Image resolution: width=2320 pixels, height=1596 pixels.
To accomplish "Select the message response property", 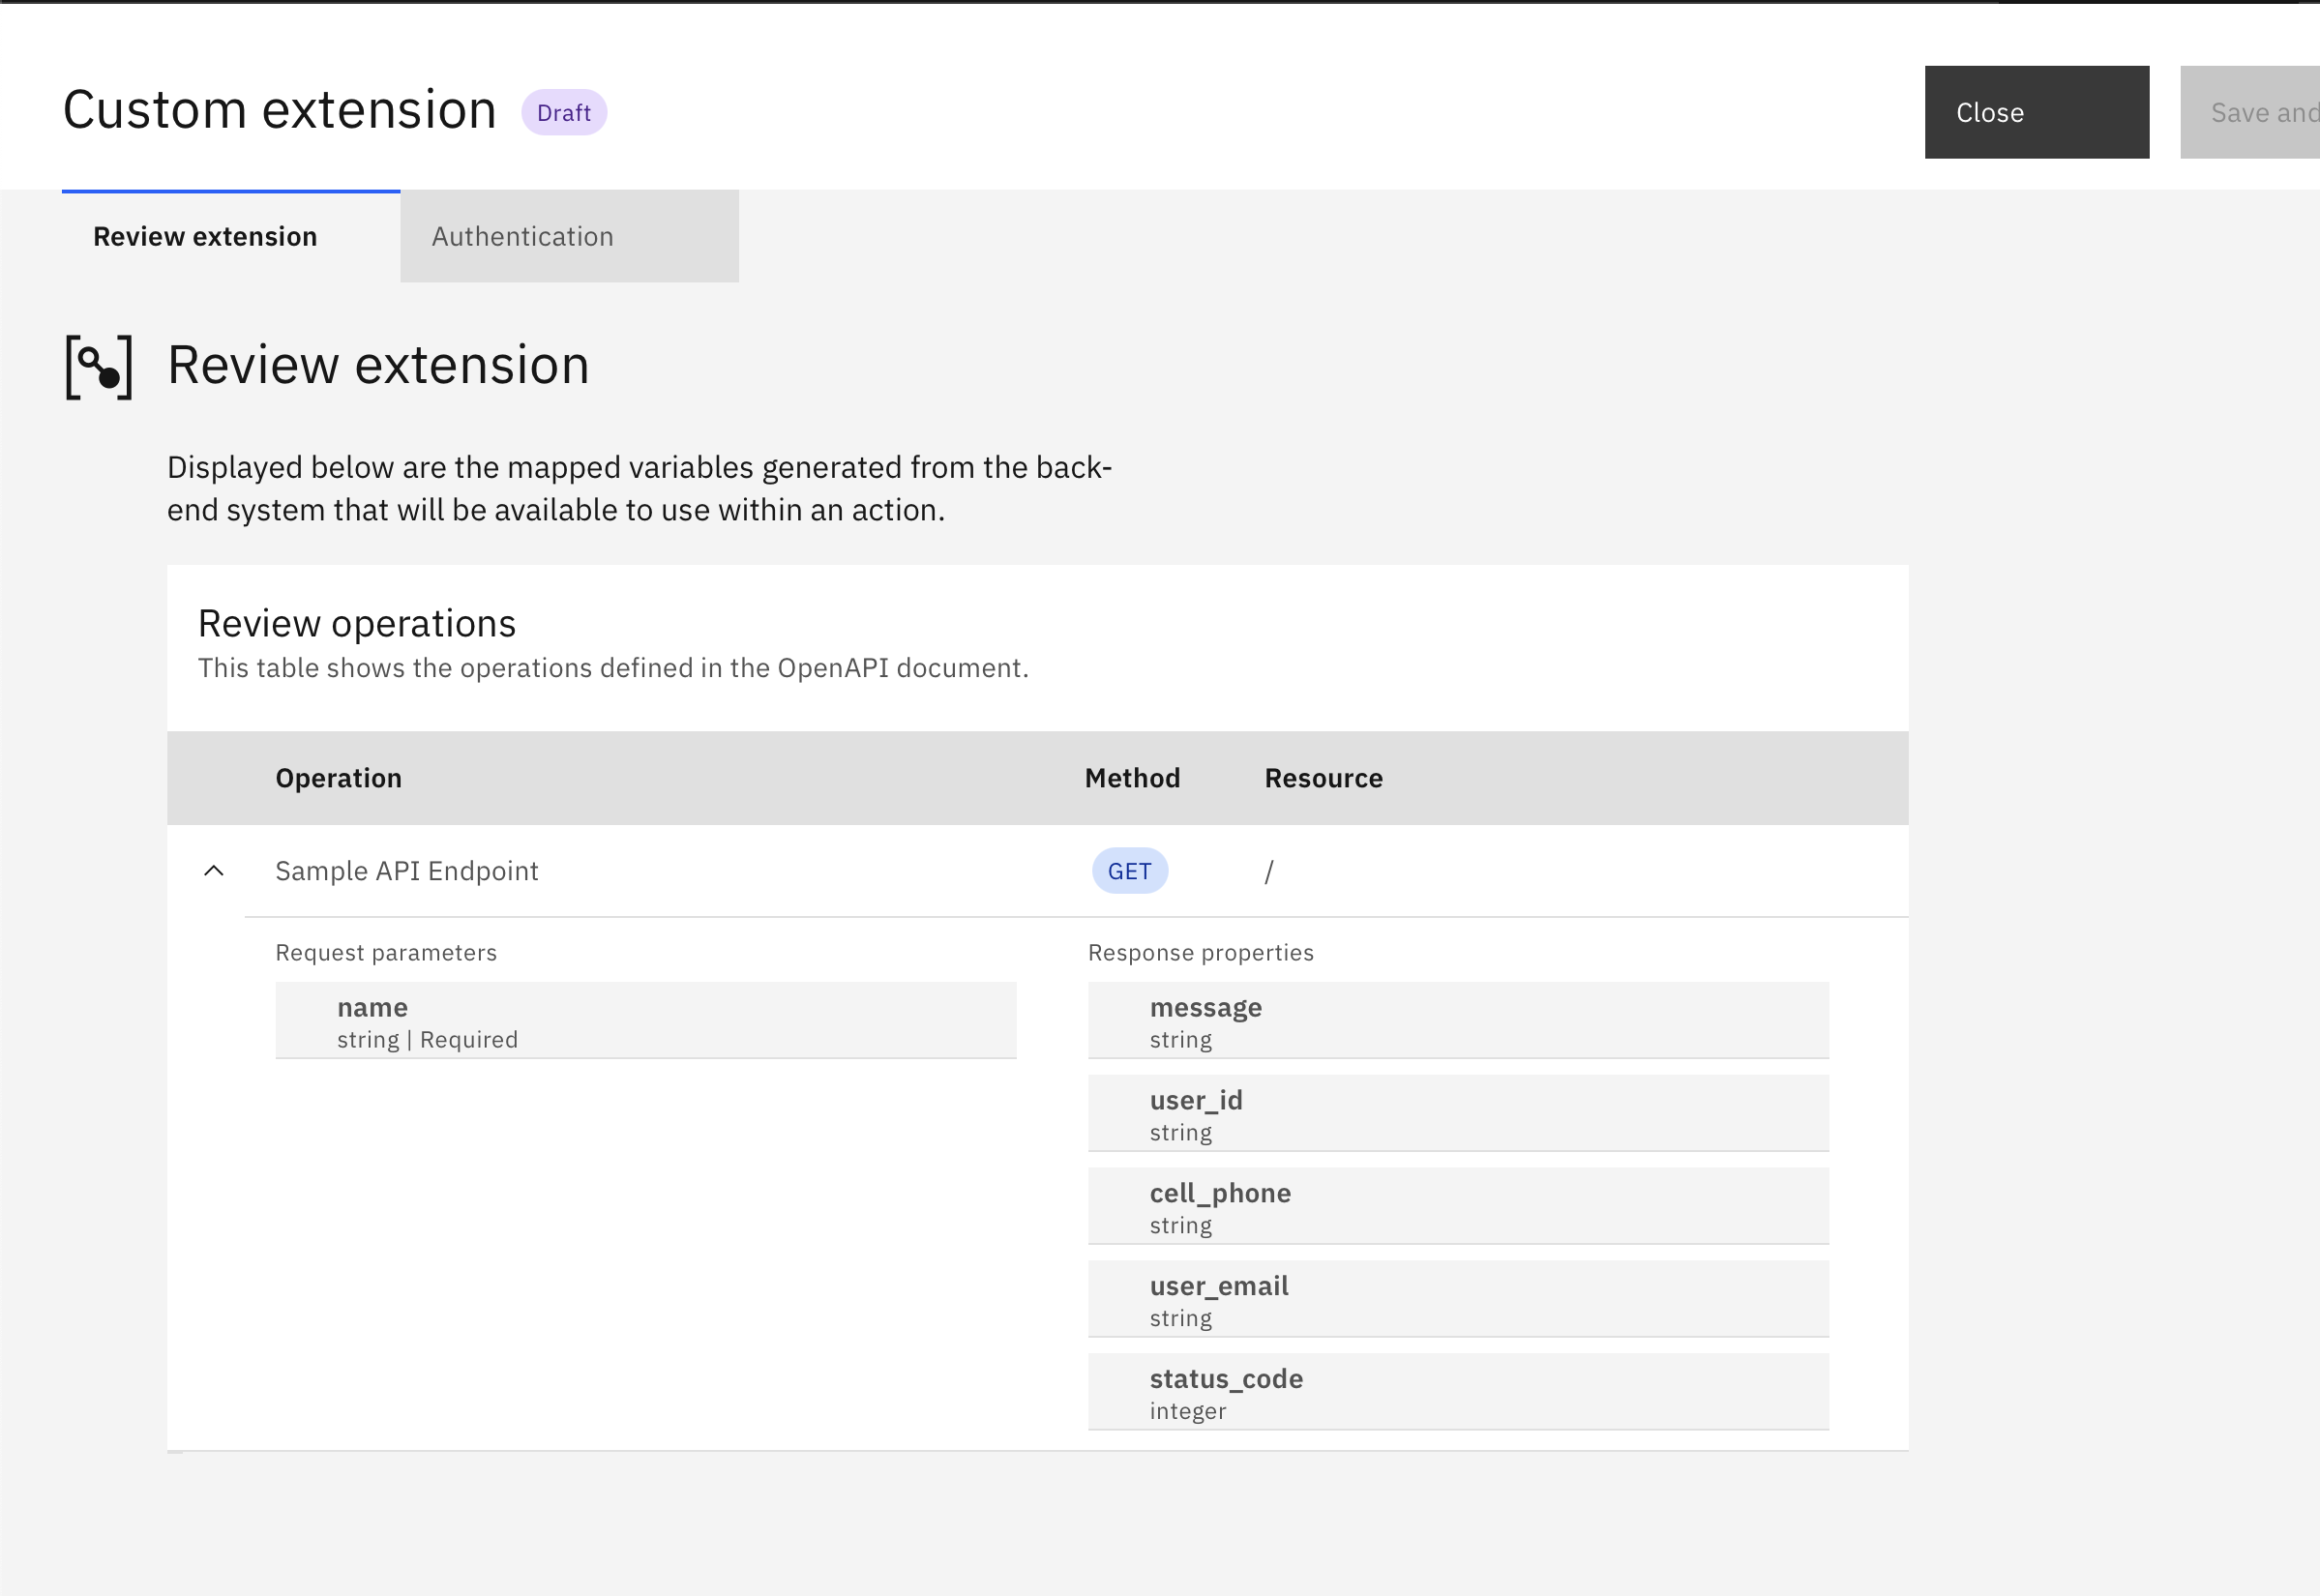I will (x=1458, y=1020).
